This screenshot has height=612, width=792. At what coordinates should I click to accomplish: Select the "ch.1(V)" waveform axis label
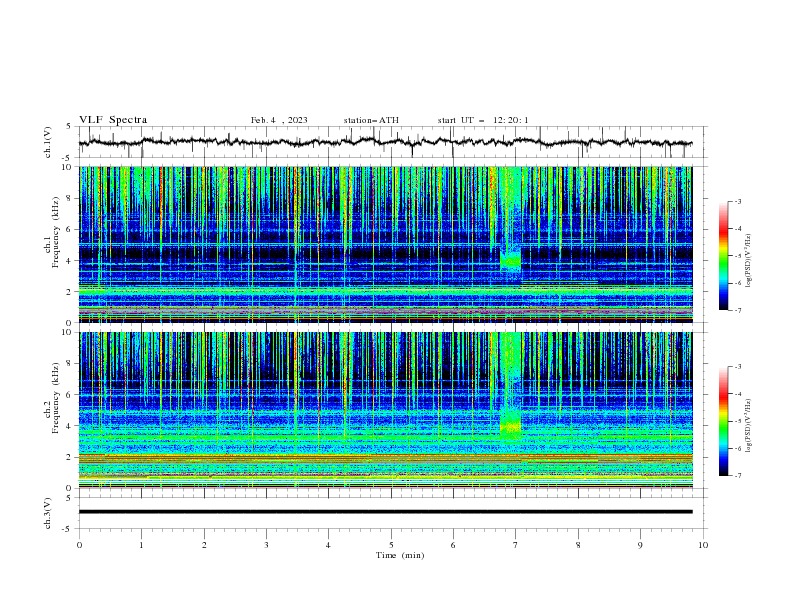[48, 142]
